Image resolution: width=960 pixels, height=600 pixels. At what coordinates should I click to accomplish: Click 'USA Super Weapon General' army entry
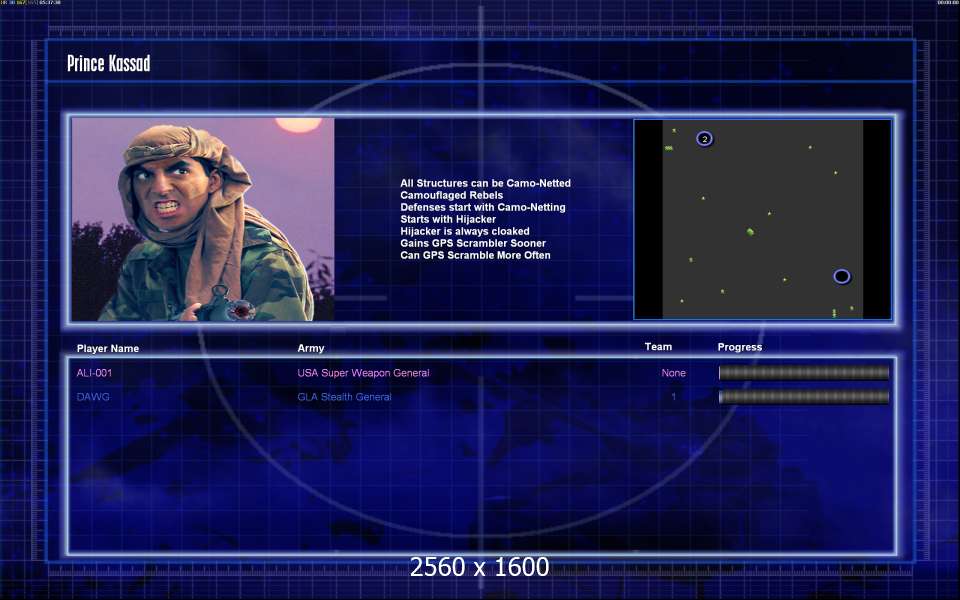tap(363, 373)
